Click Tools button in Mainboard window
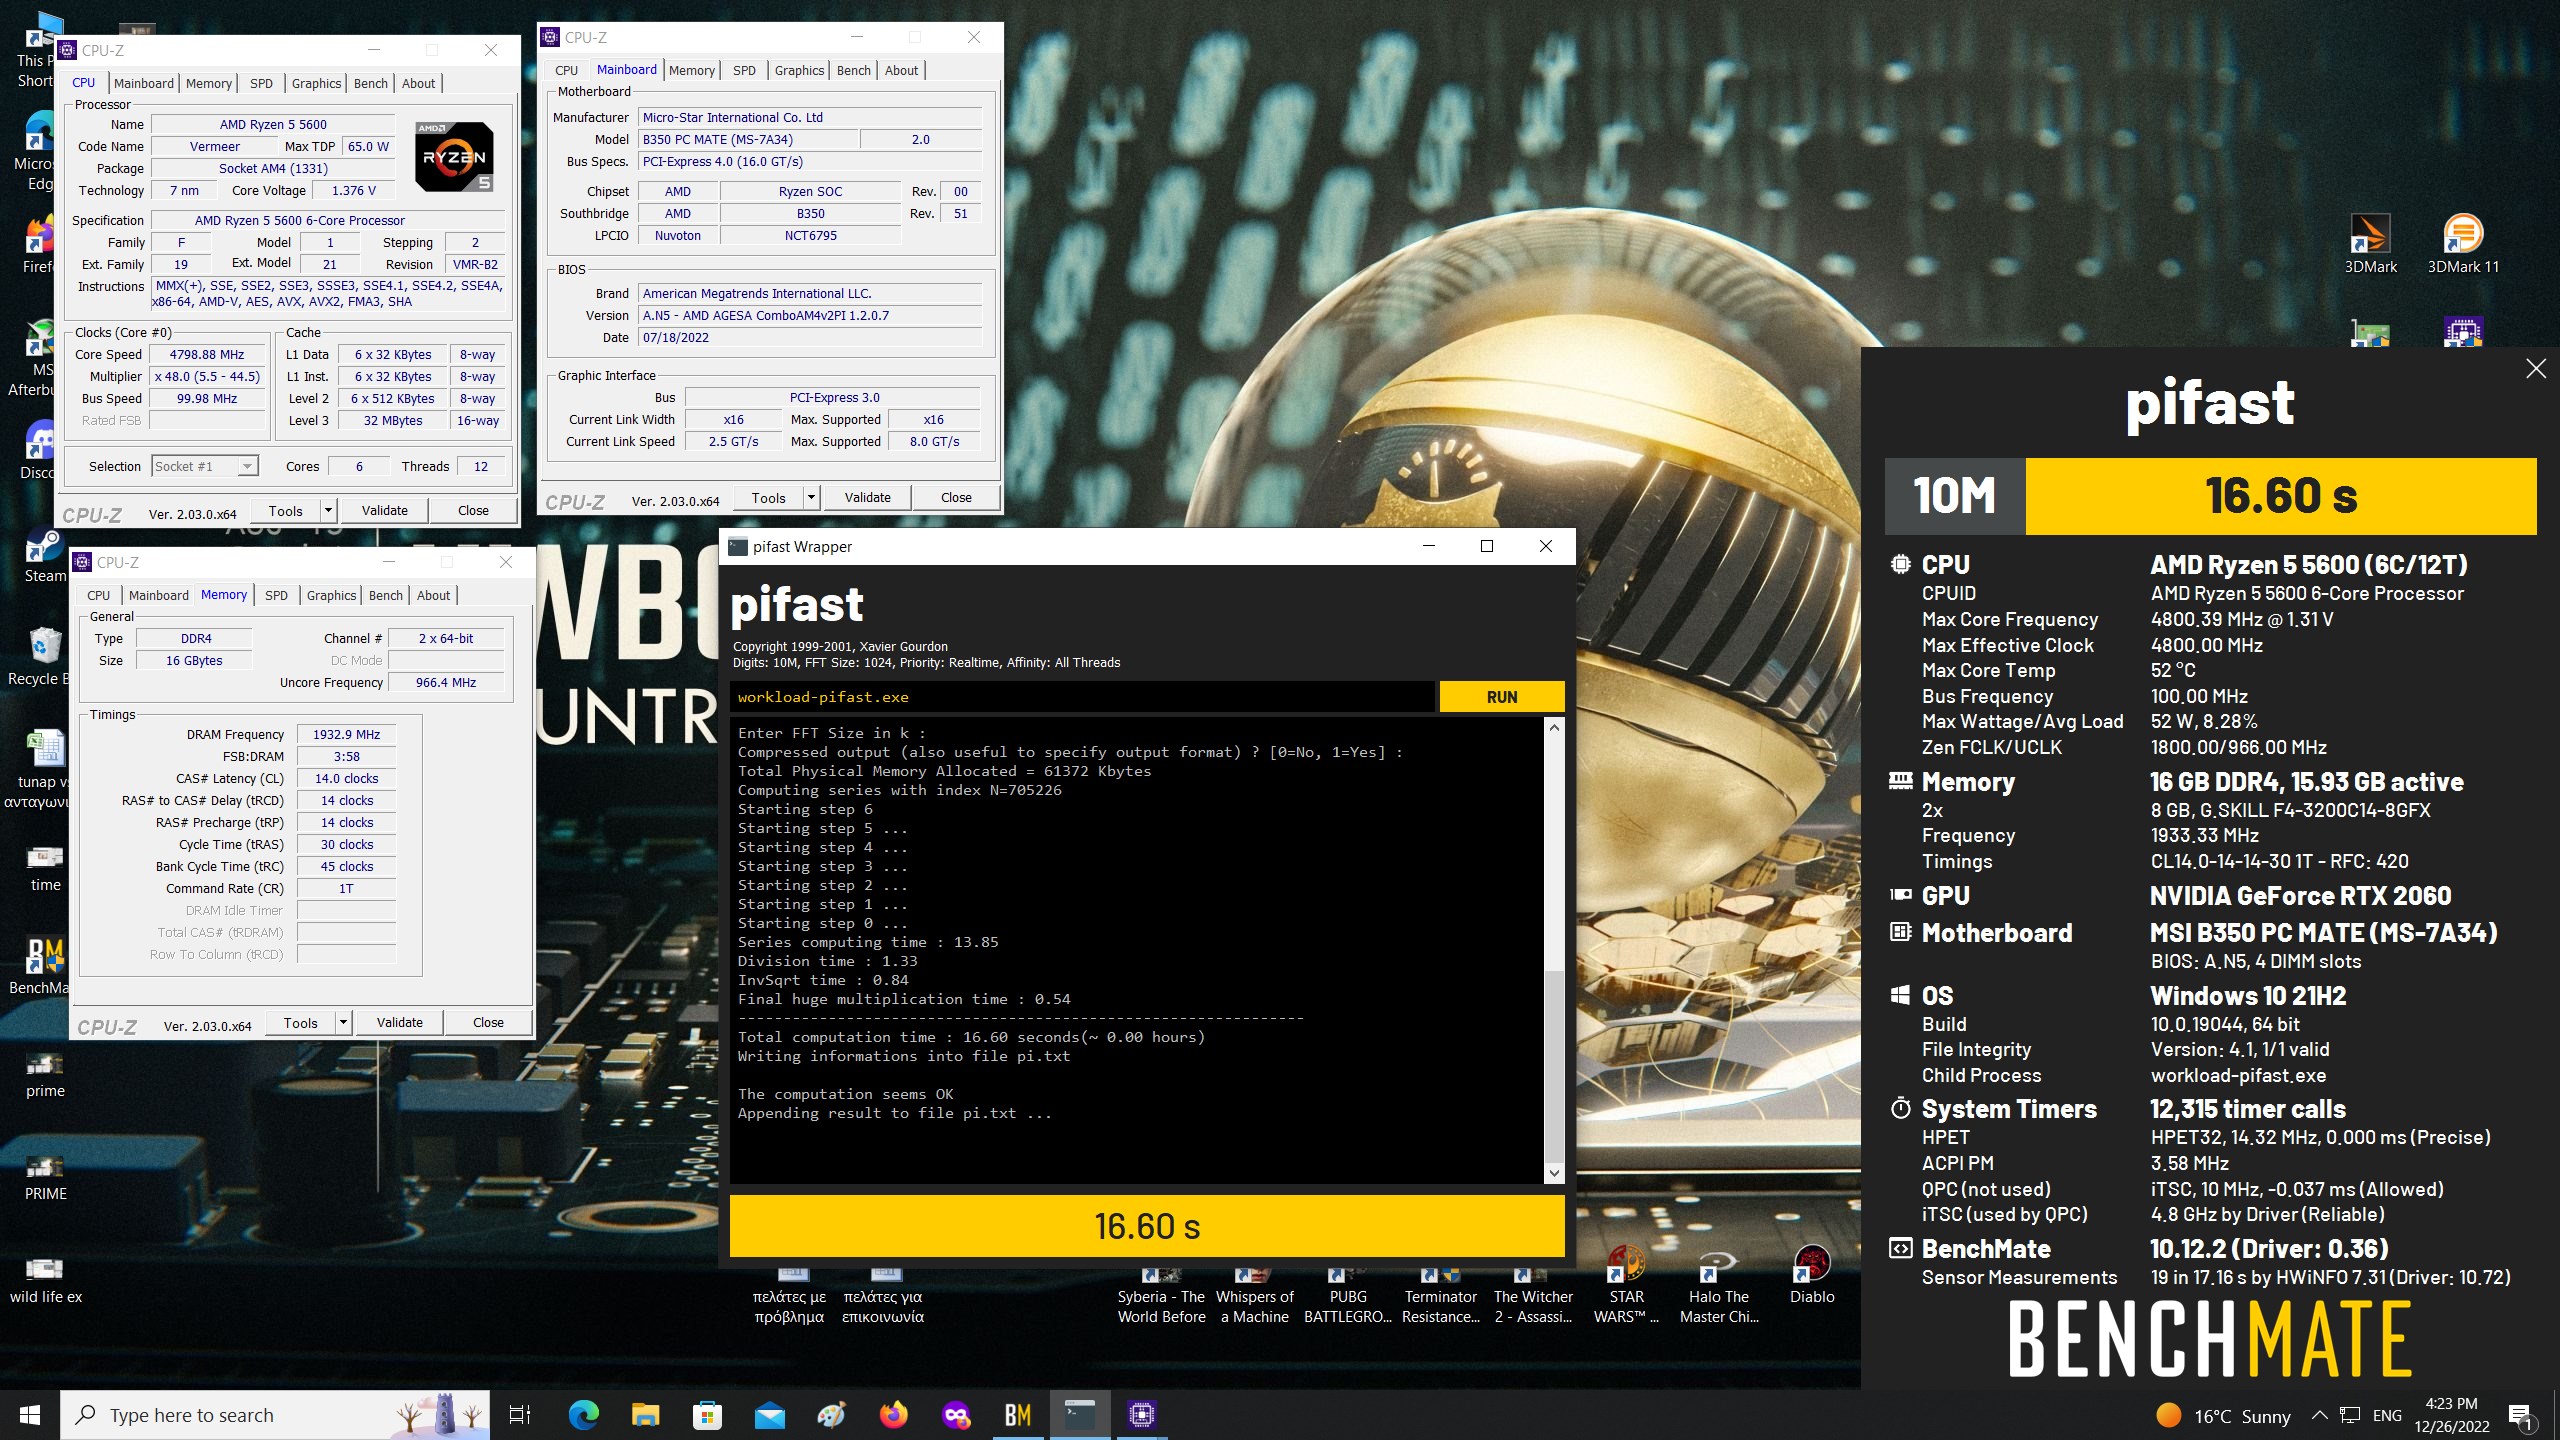Image resolution: width=2560 pixels, height=1440 pixels. (769, 498)
